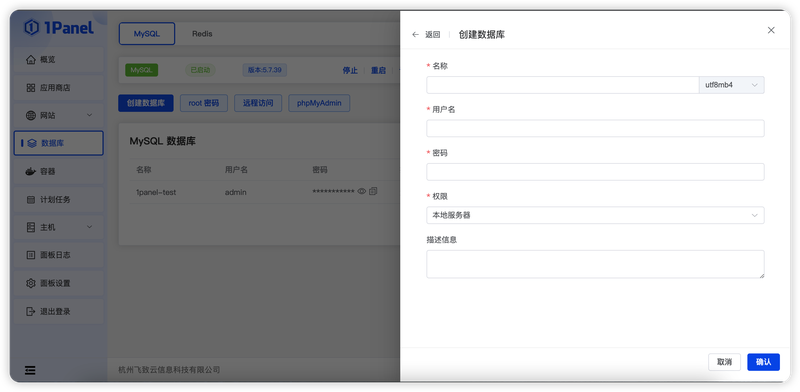This screenshot has width=800, height=392.
Task: Collapse sidebar with the hamburger icon
Action: [x=30, y=370]
